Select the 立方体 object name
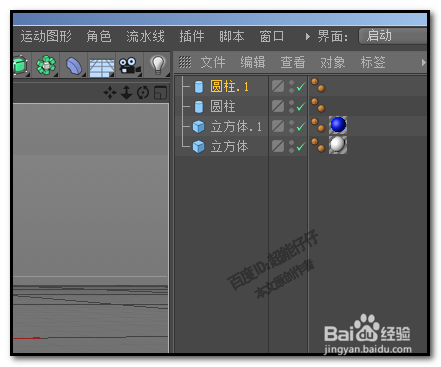The image size is (441, 367). pyautogui.click(x=229, y=147)
